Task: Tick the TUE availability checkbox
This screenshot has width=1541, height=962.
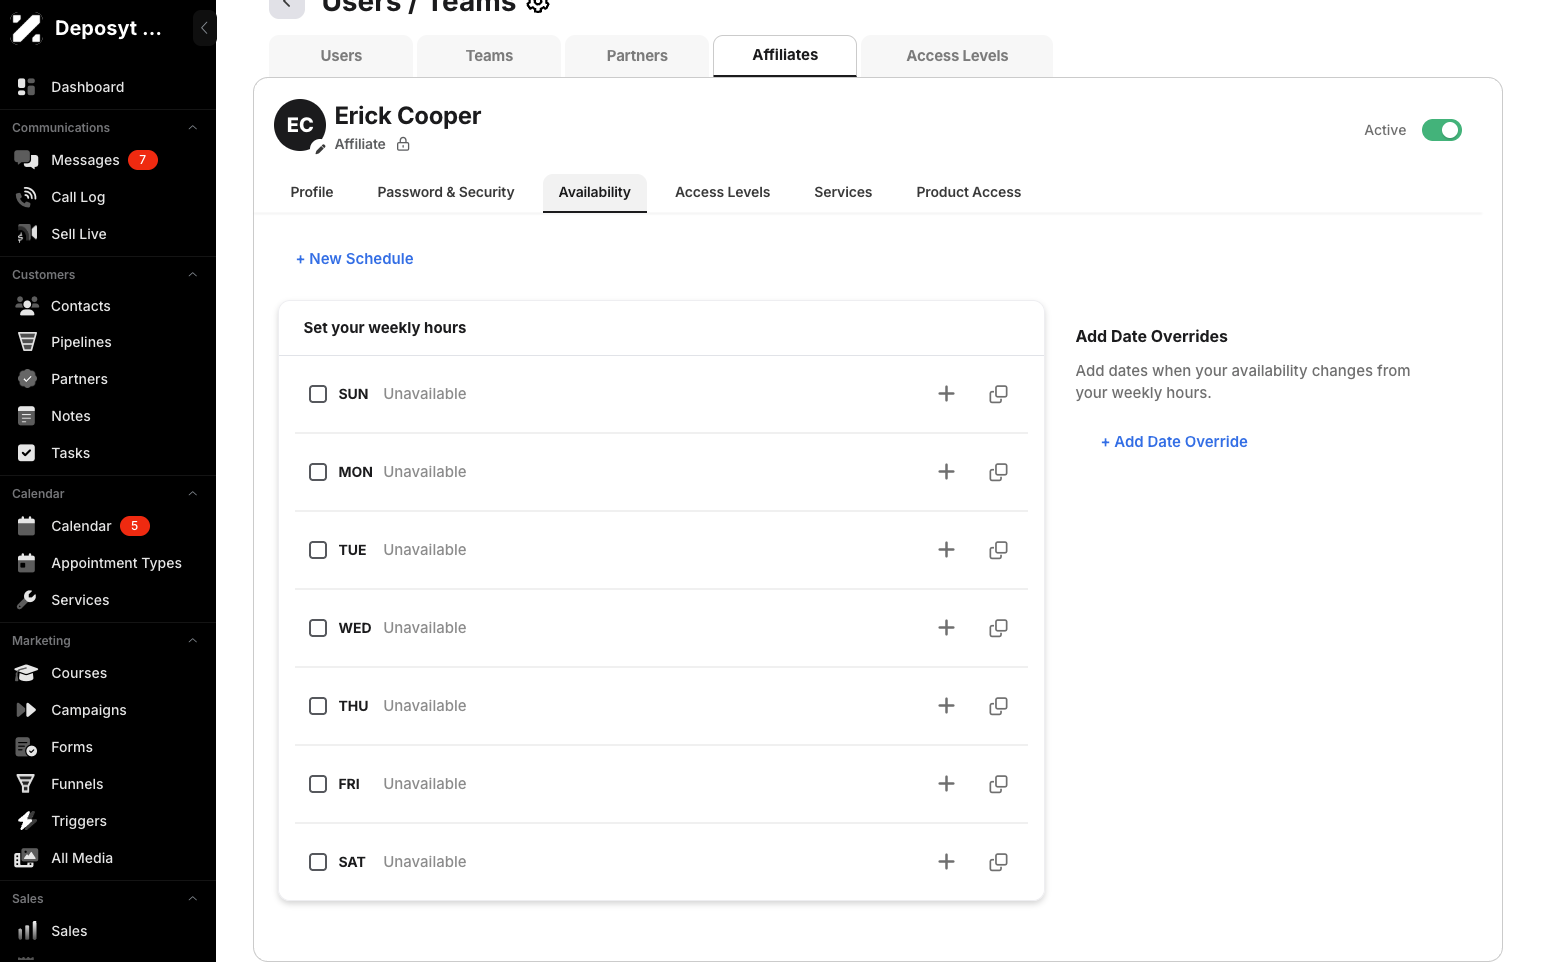Action: (318, 550)
